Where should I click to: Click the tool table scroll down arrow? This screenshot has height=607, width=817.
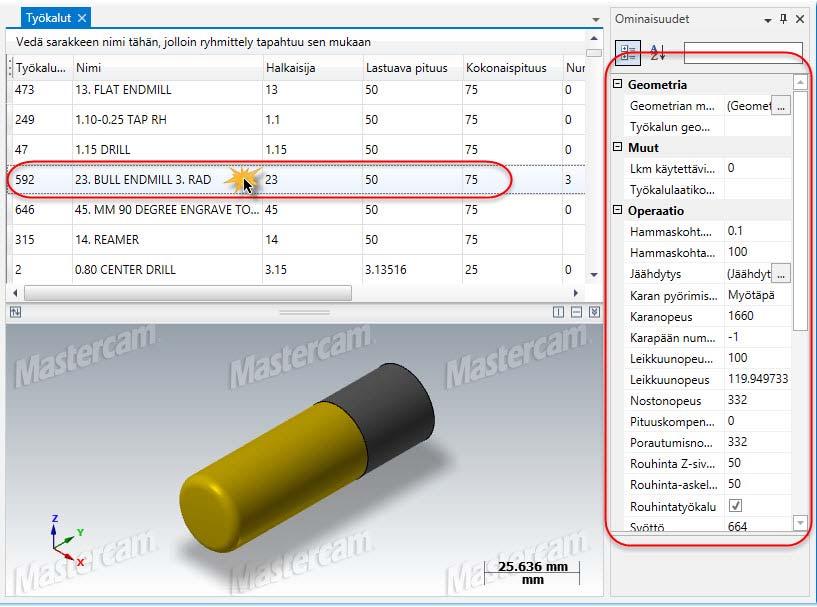point(593,275)
